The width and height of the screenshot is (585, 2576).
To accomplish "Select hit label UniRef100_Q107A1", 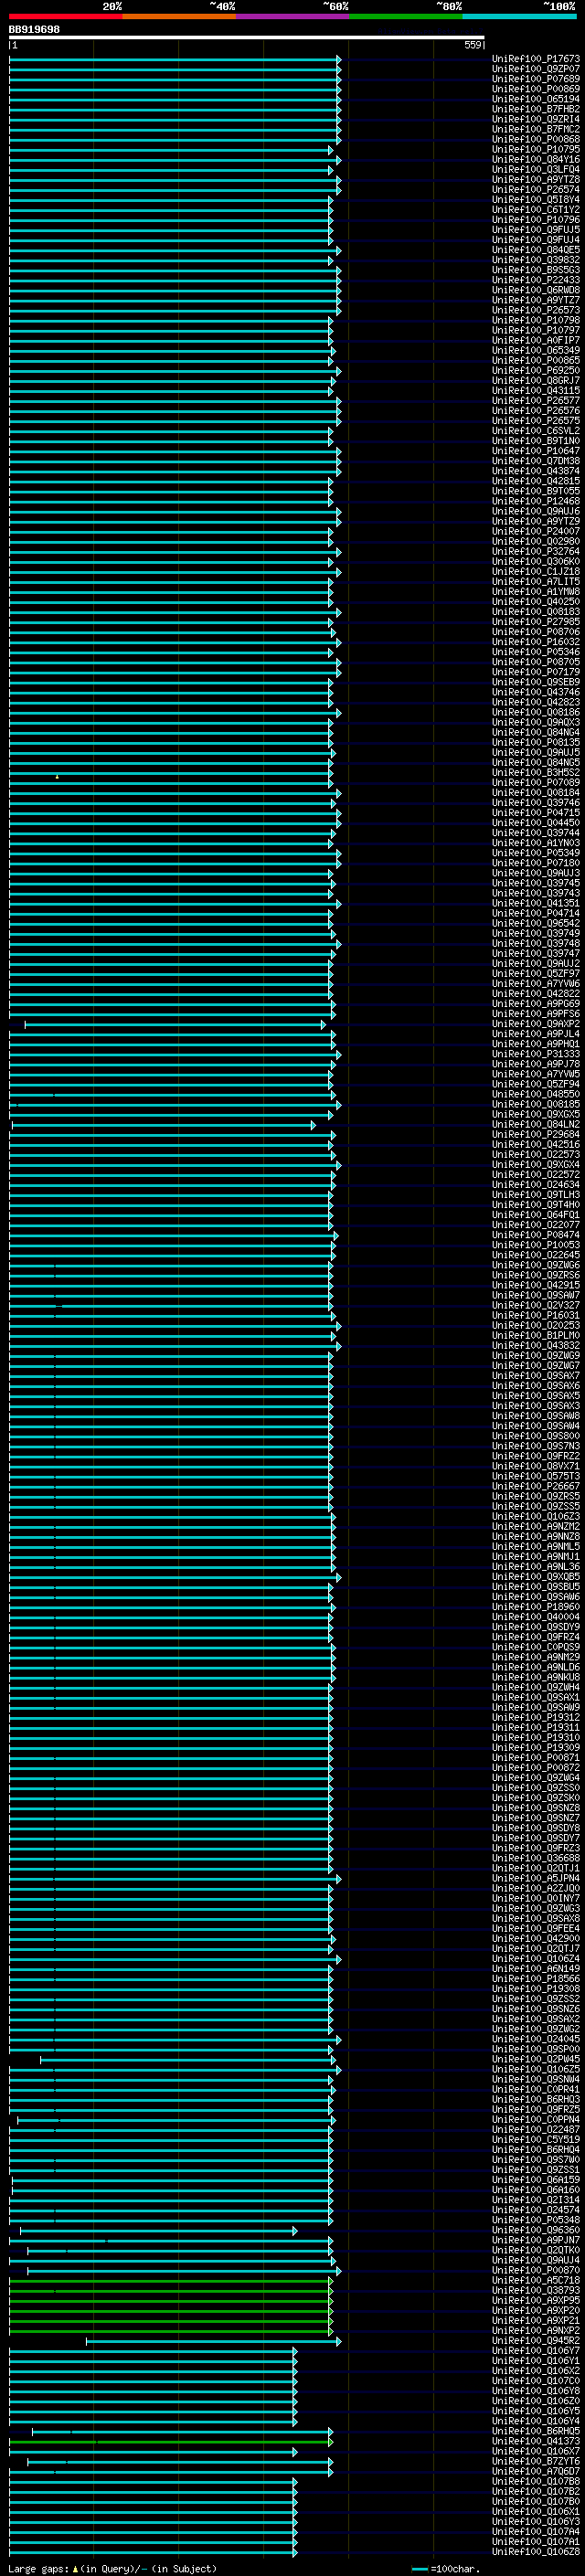I will pyautogui.click(x=536, y=2542).
